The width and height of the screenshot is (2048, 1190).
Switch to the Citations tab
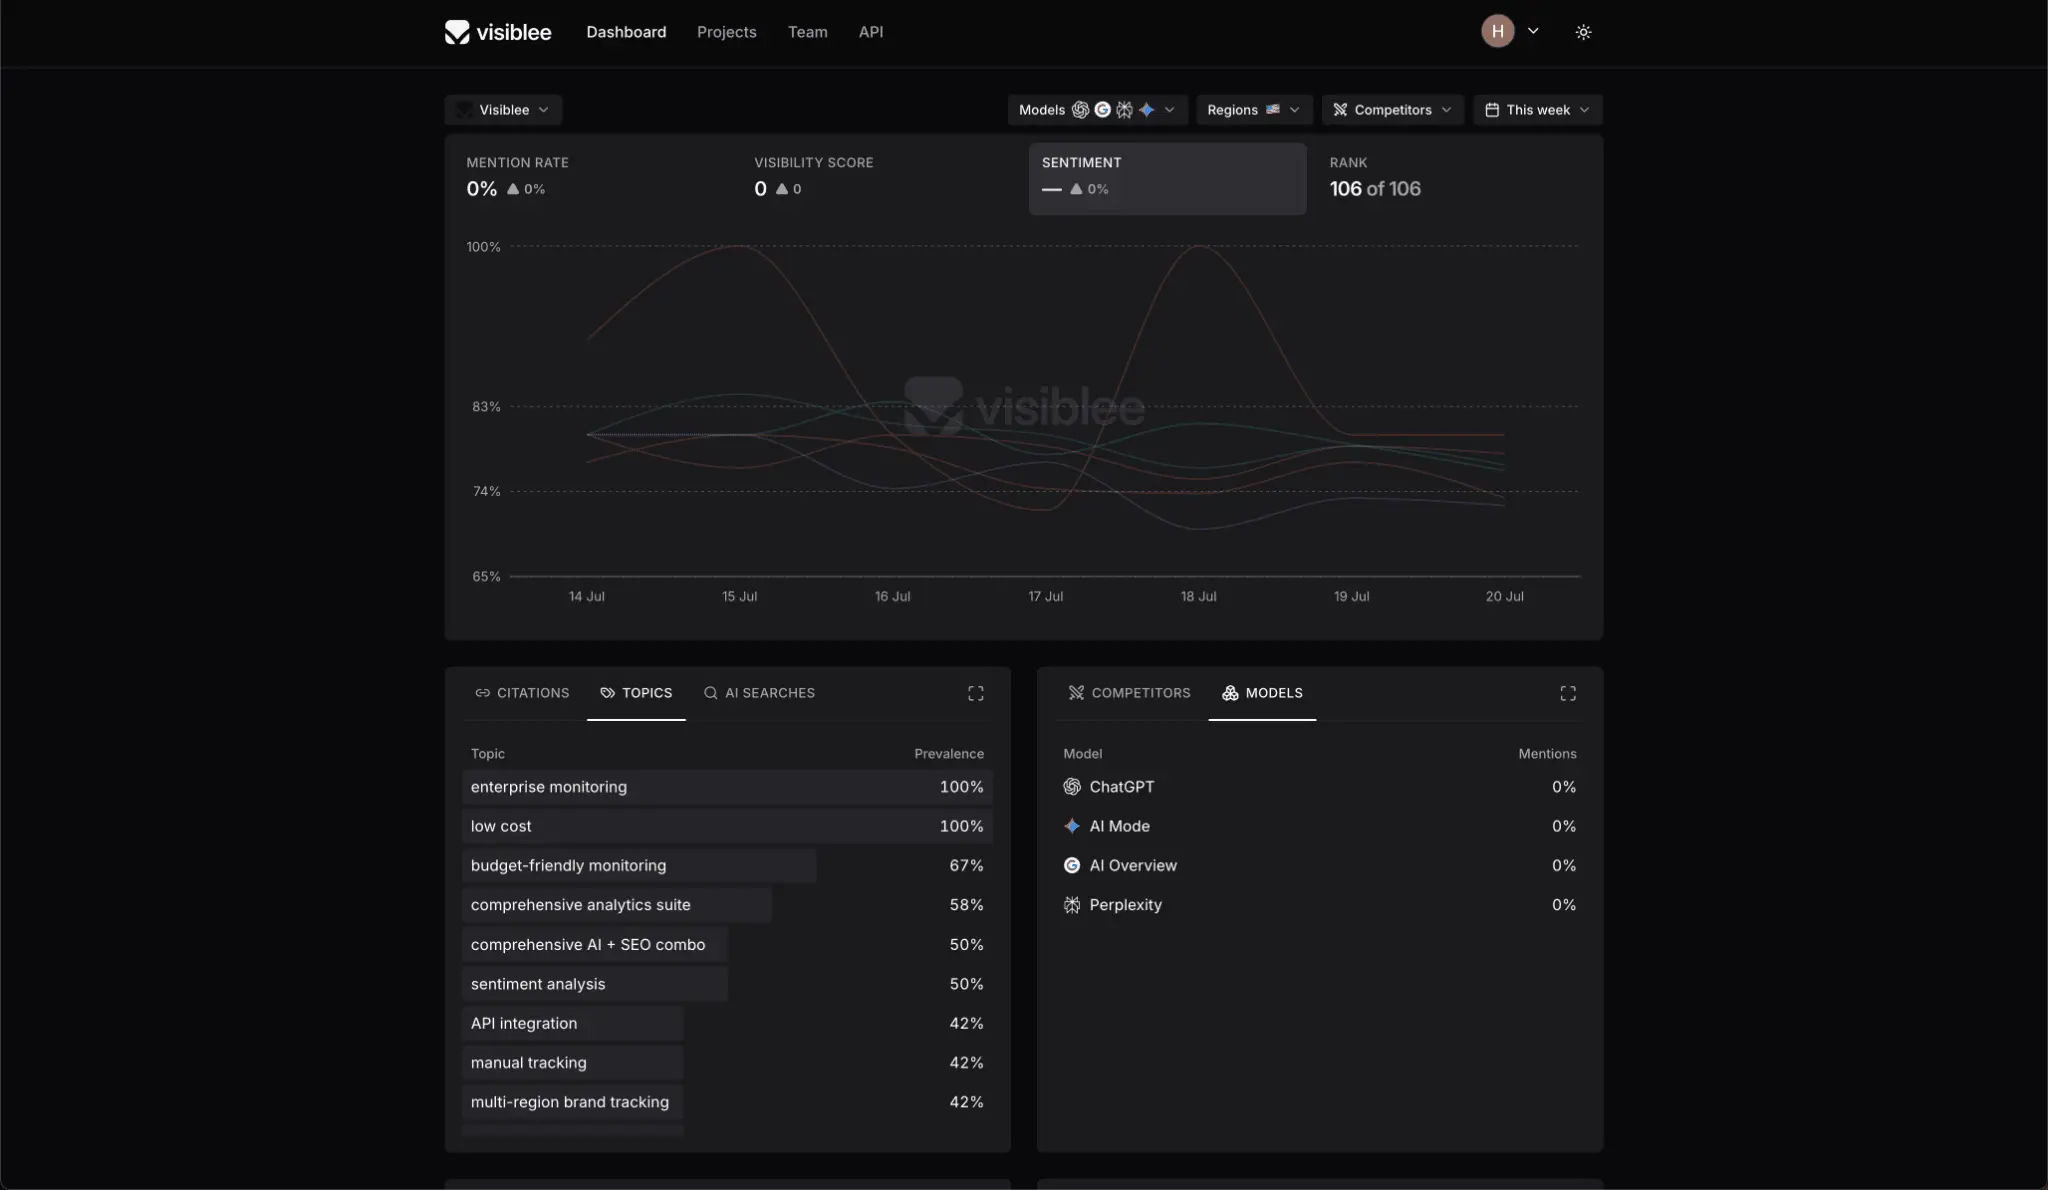521,693
